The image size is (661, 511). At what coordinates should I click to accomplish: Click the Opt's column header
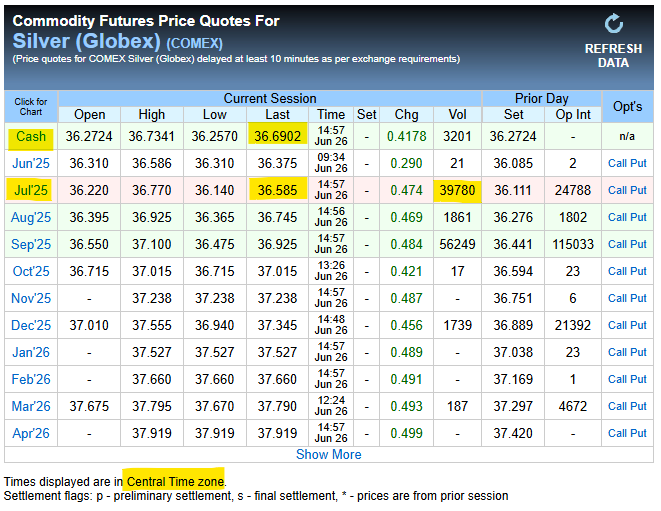pos(628,106)
